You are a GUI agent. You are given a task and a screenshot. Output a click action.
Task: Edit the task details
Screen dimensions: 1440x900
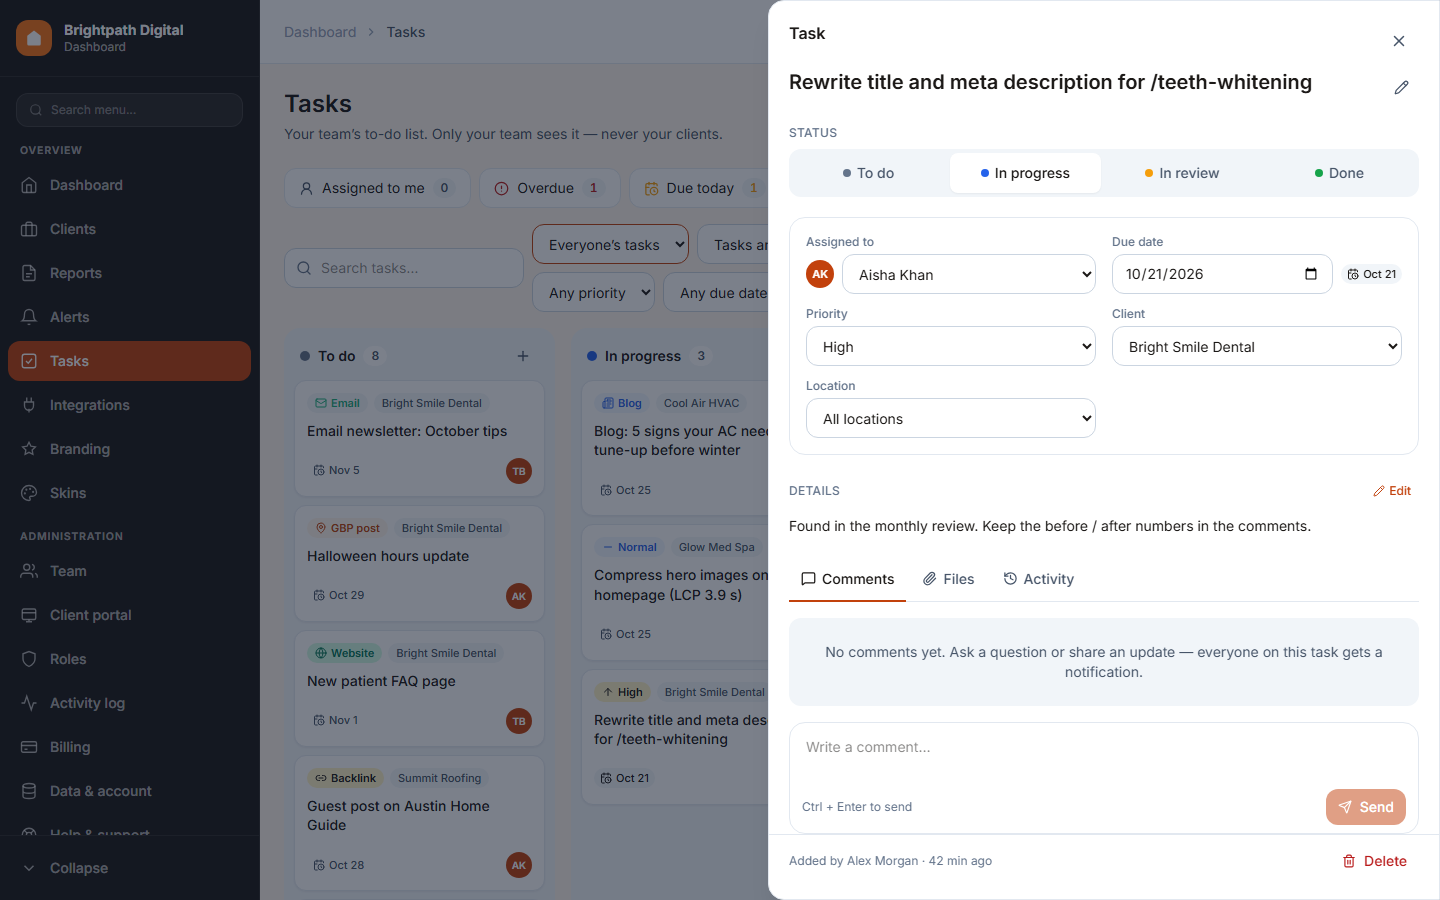(x=1392, y=491)
